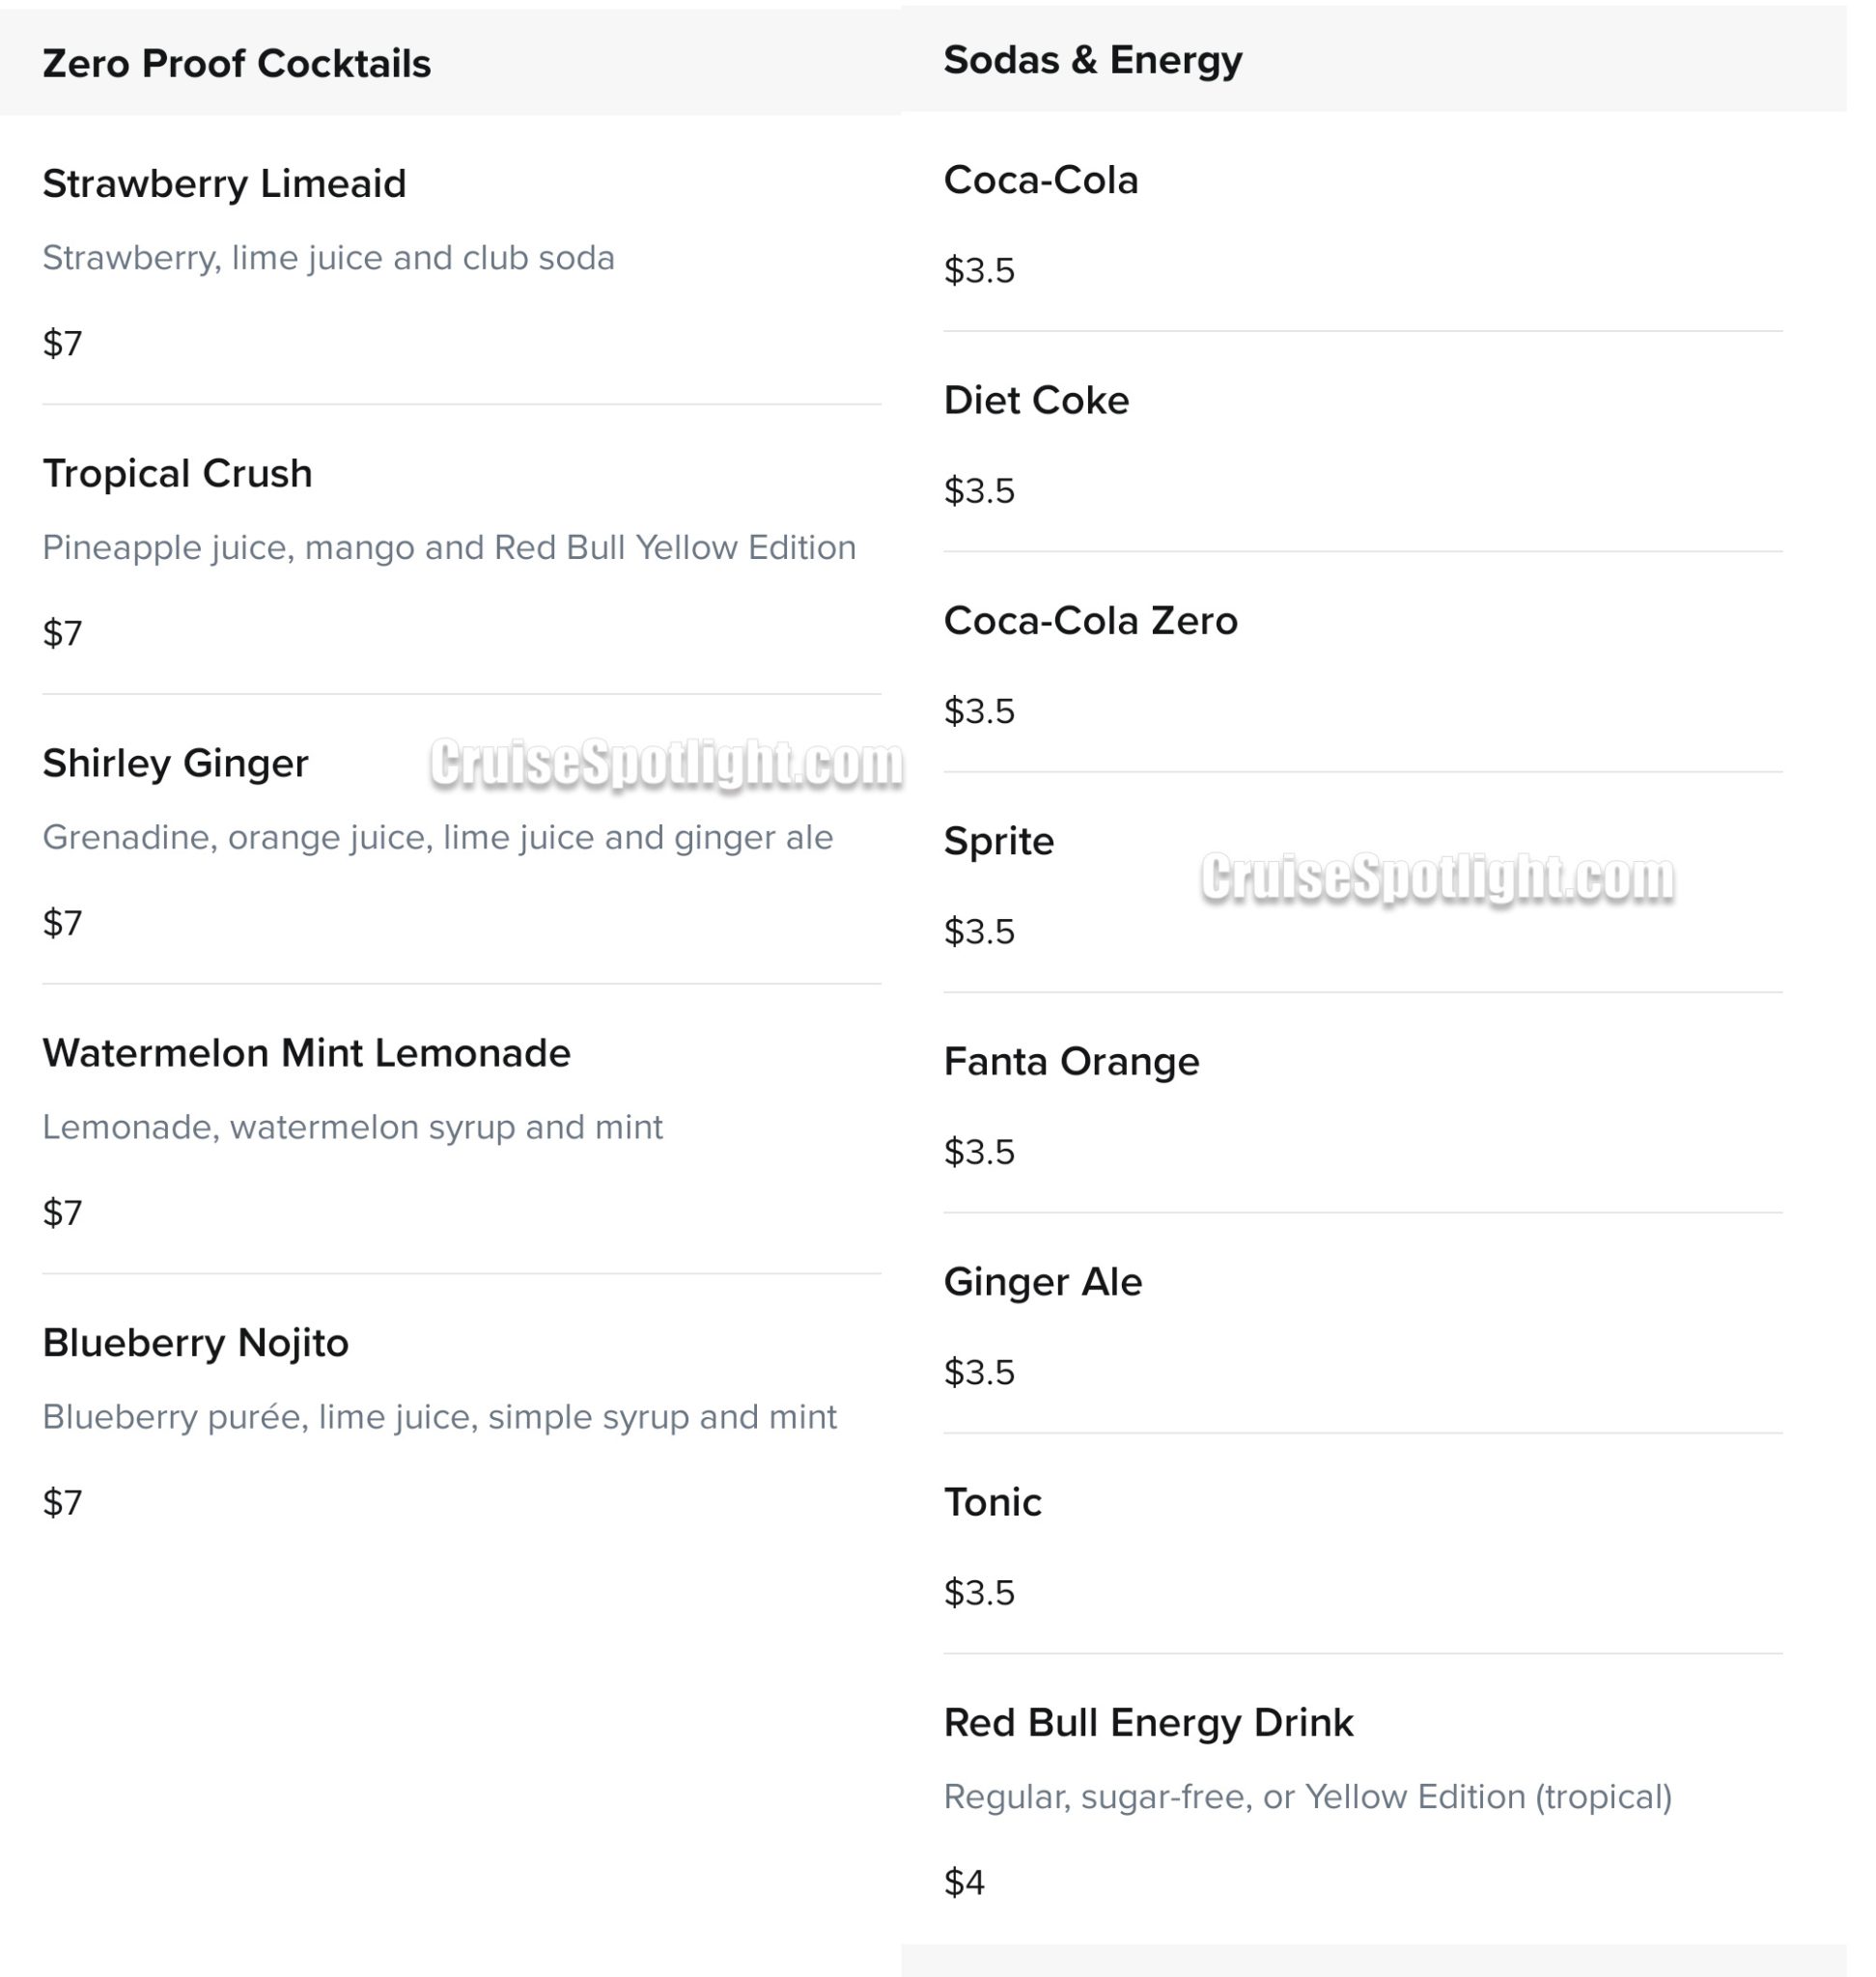This screenshot has height=1977, width=1876.
Task: Choose Shirley Ginger from the cocktails list
Action: pyautogui.click(x=175, y=764)
